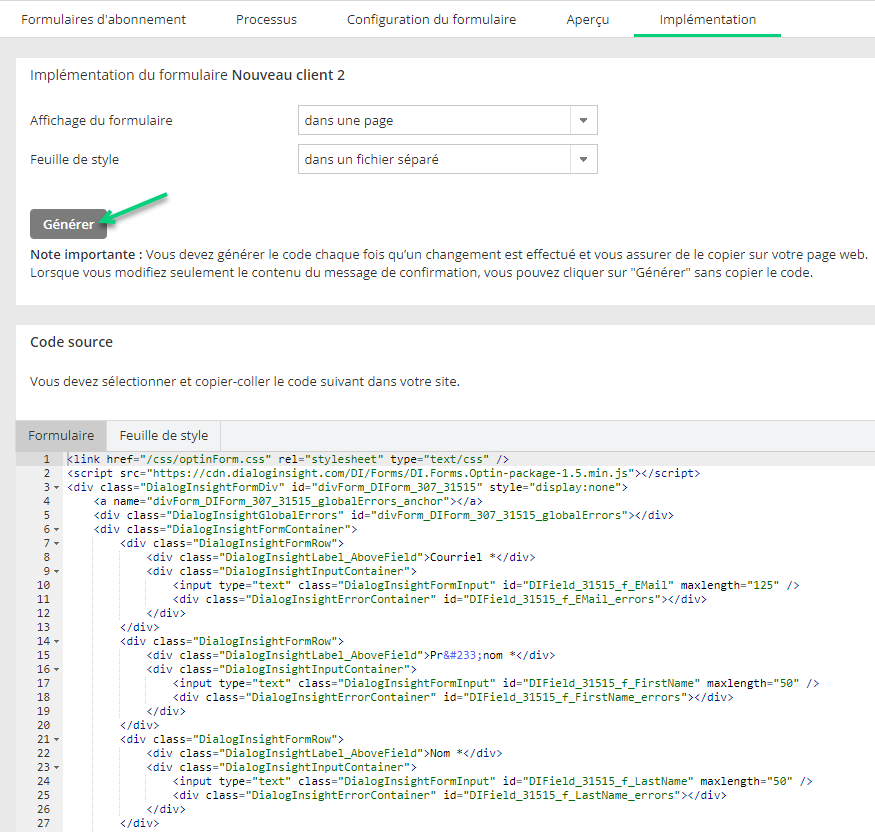Collapse code fold at line 3
The image size is (875, 832).
tap(56, 488)
